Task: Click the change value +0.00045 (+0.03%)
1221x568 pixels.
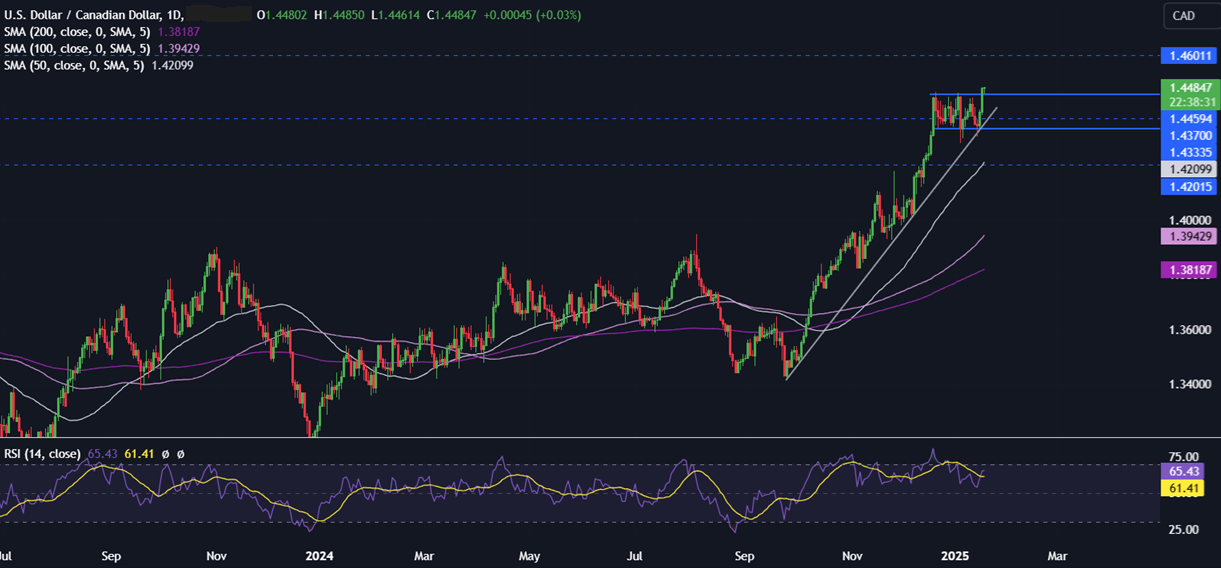Action: coord(533,15)
